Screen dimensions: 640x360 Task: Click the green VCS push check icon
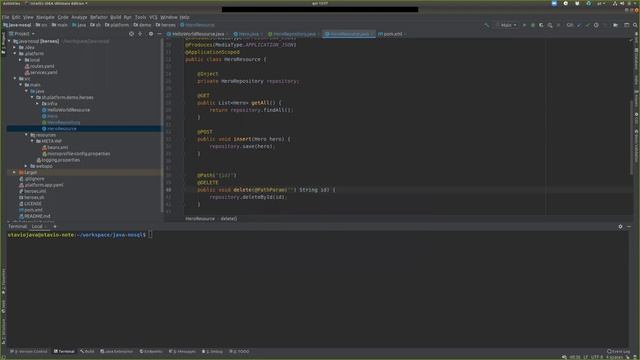coord(587,25)
